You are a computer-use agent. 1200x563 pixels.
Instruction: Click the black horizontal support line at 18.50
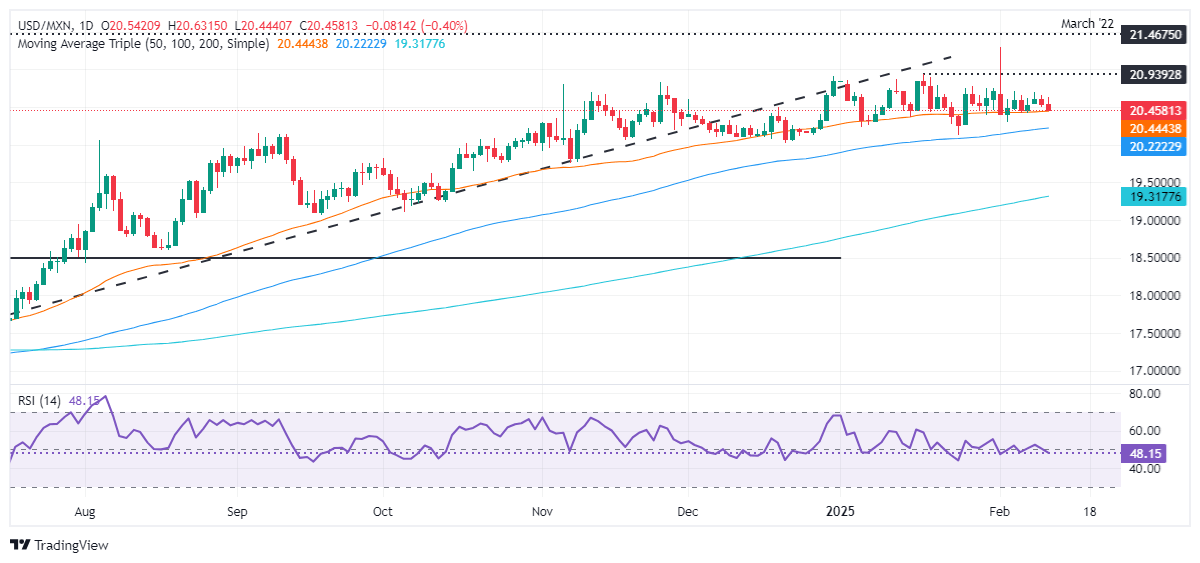pyautogui.click(x=426, y=258)
